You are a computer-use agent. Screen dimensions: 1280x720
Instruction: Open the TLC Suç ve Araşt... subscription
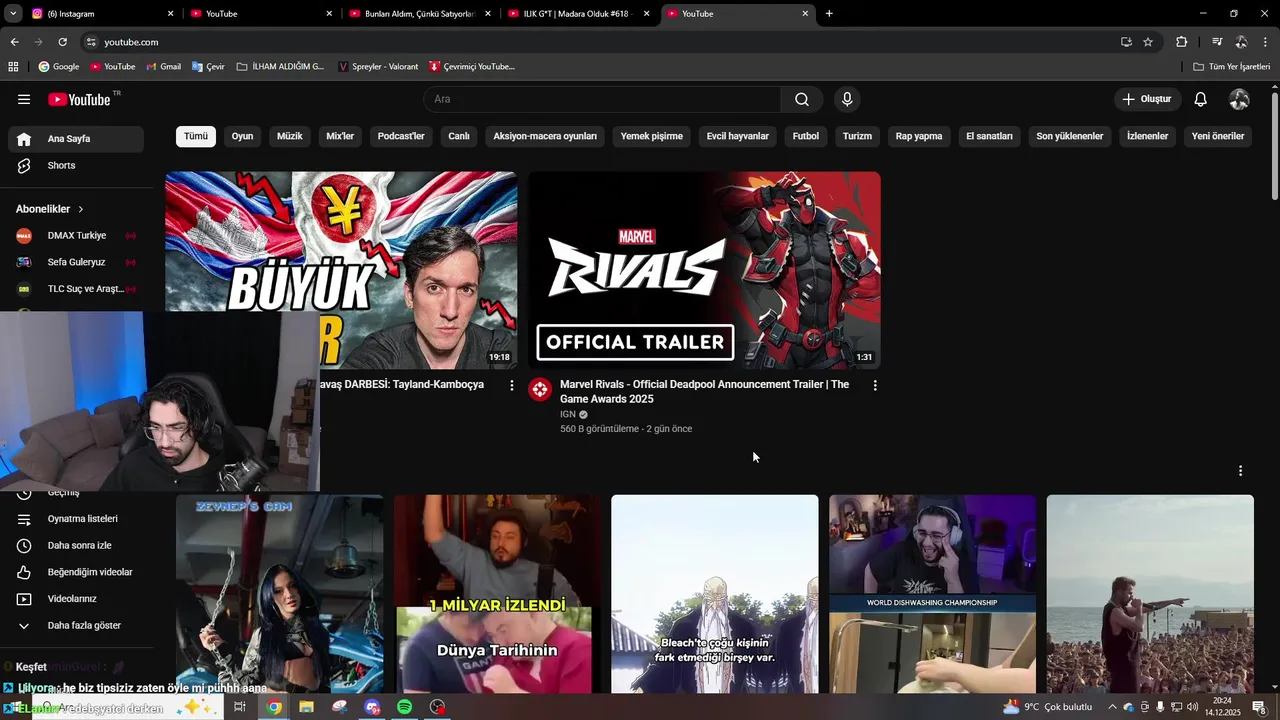(x=76, y=288)
